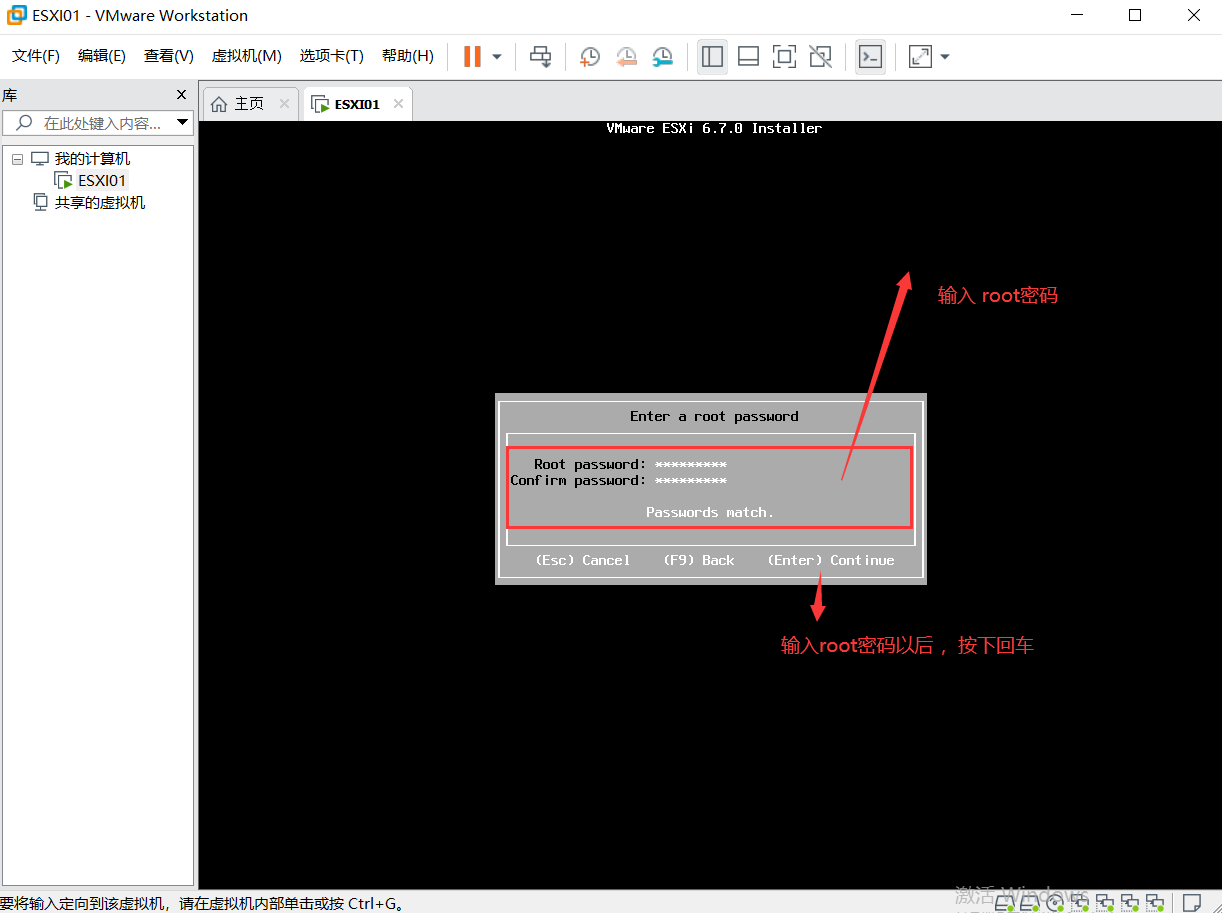Viewport: 1222px width, 913px height.
Task: Open the library search filter dropdown
Action: (182, 123)
